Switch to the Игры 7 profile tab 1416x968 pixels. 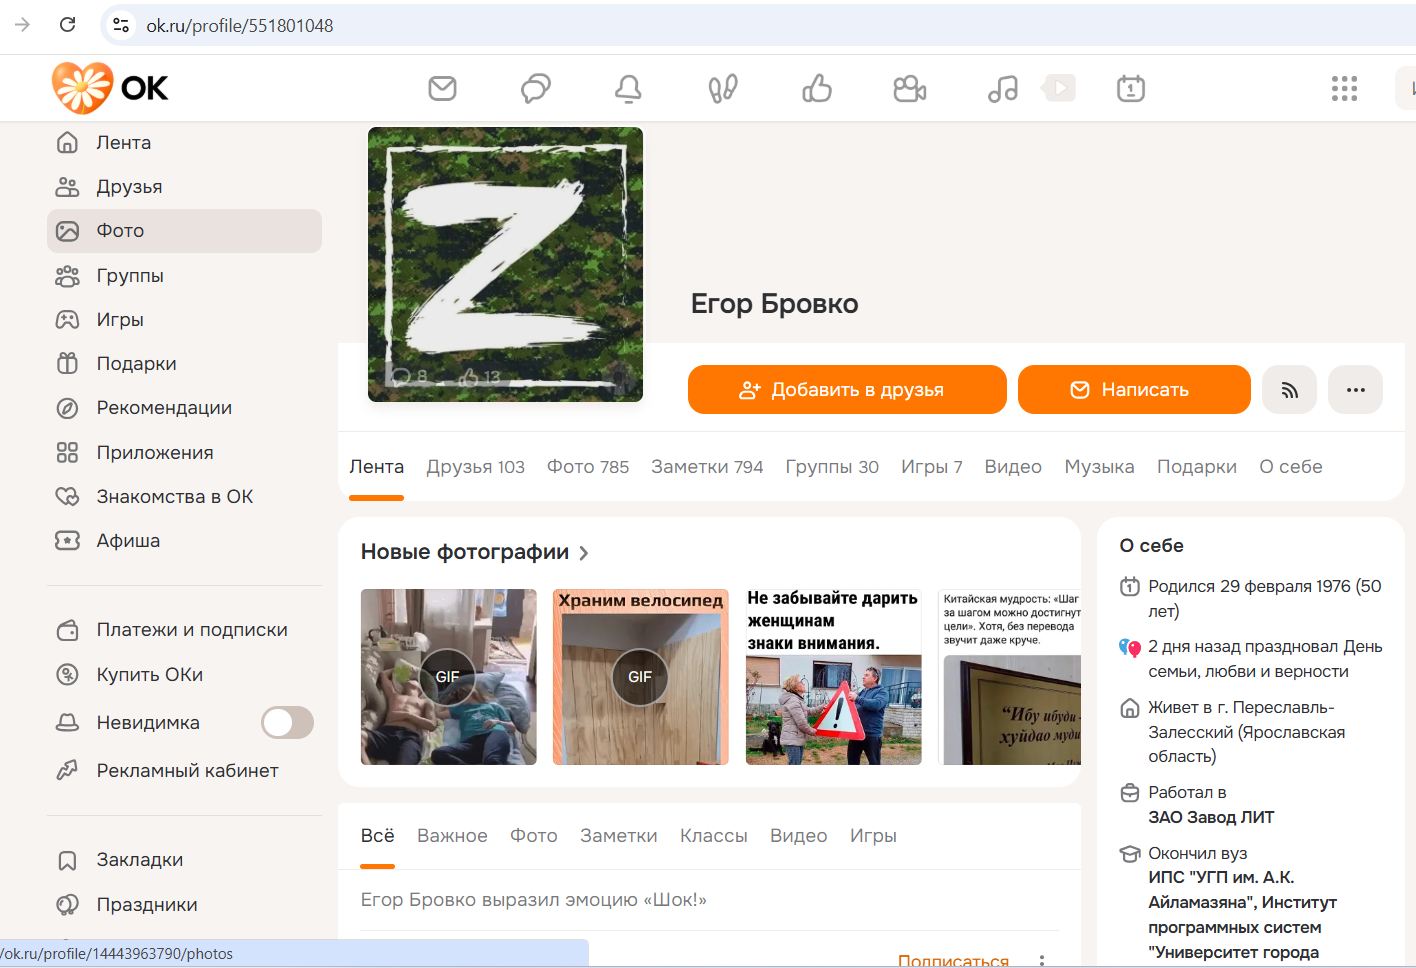pyautogui.click(x=931, y=466)
